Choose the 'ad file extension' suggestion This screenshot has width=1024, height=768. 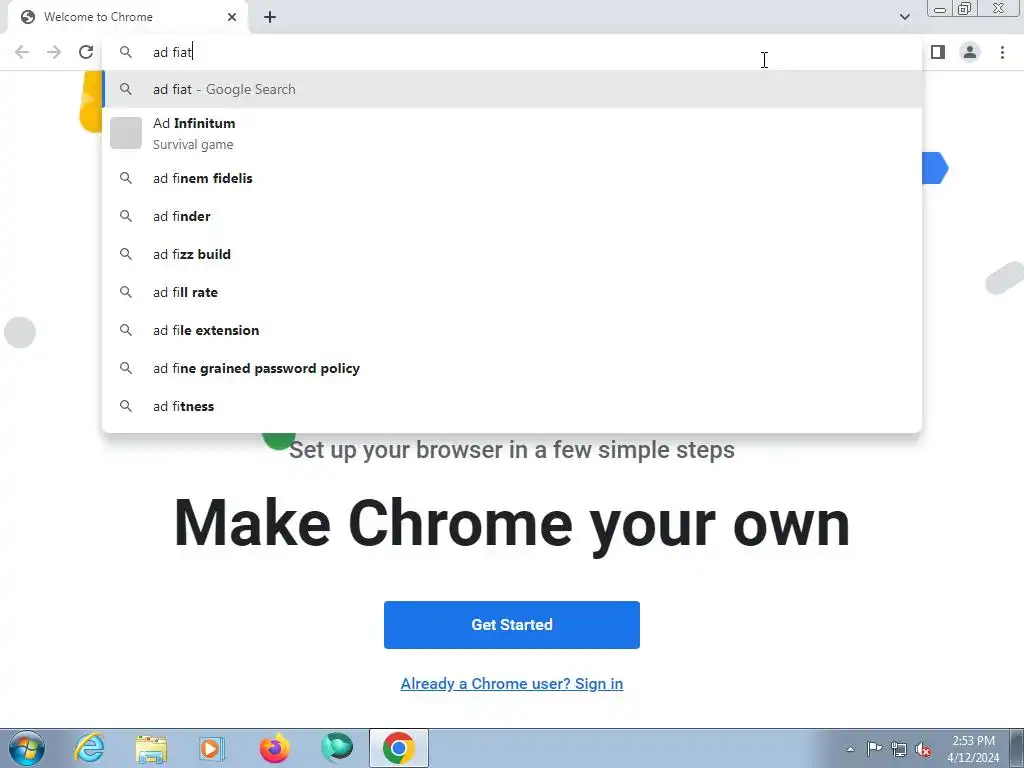(512, 330)
